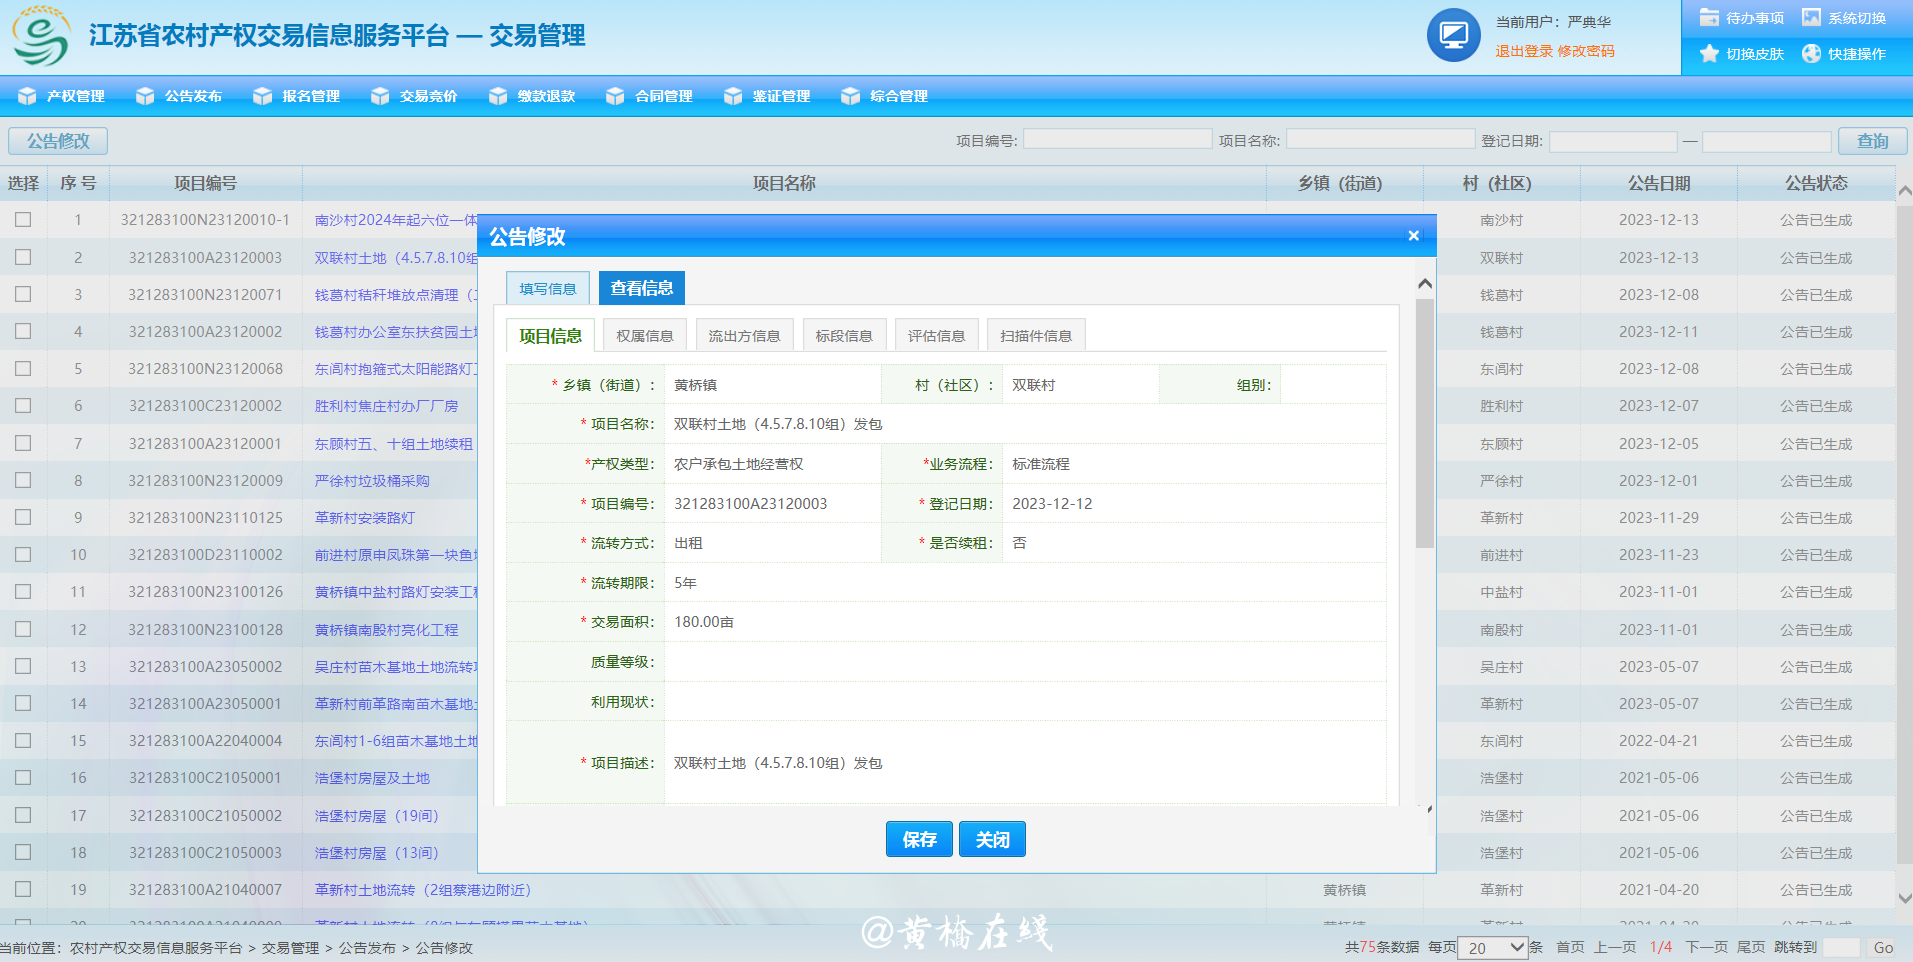Click the 公告日期 column header
The image size is (1913, 962).
pos(1659,183)
